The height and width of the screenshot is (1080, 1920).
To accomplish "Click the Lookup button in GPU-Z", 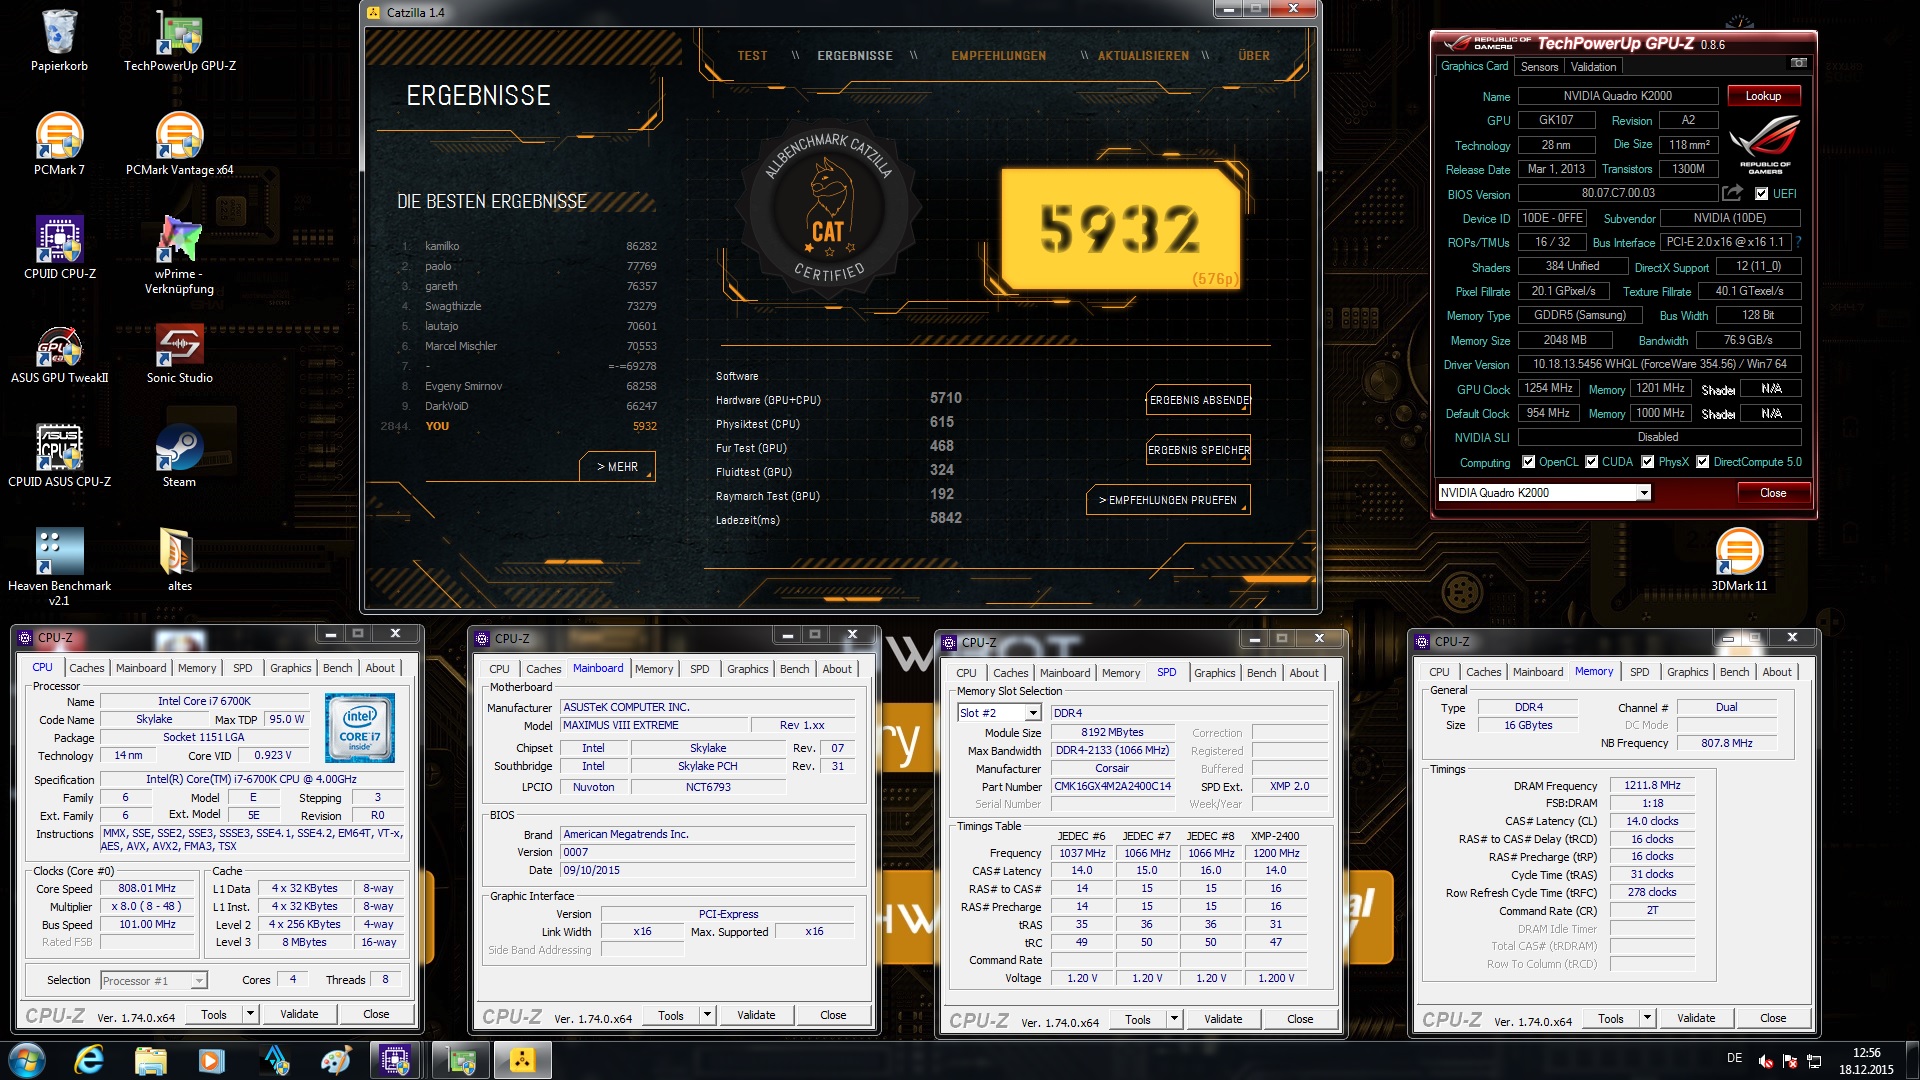I will coord(1763,96).
